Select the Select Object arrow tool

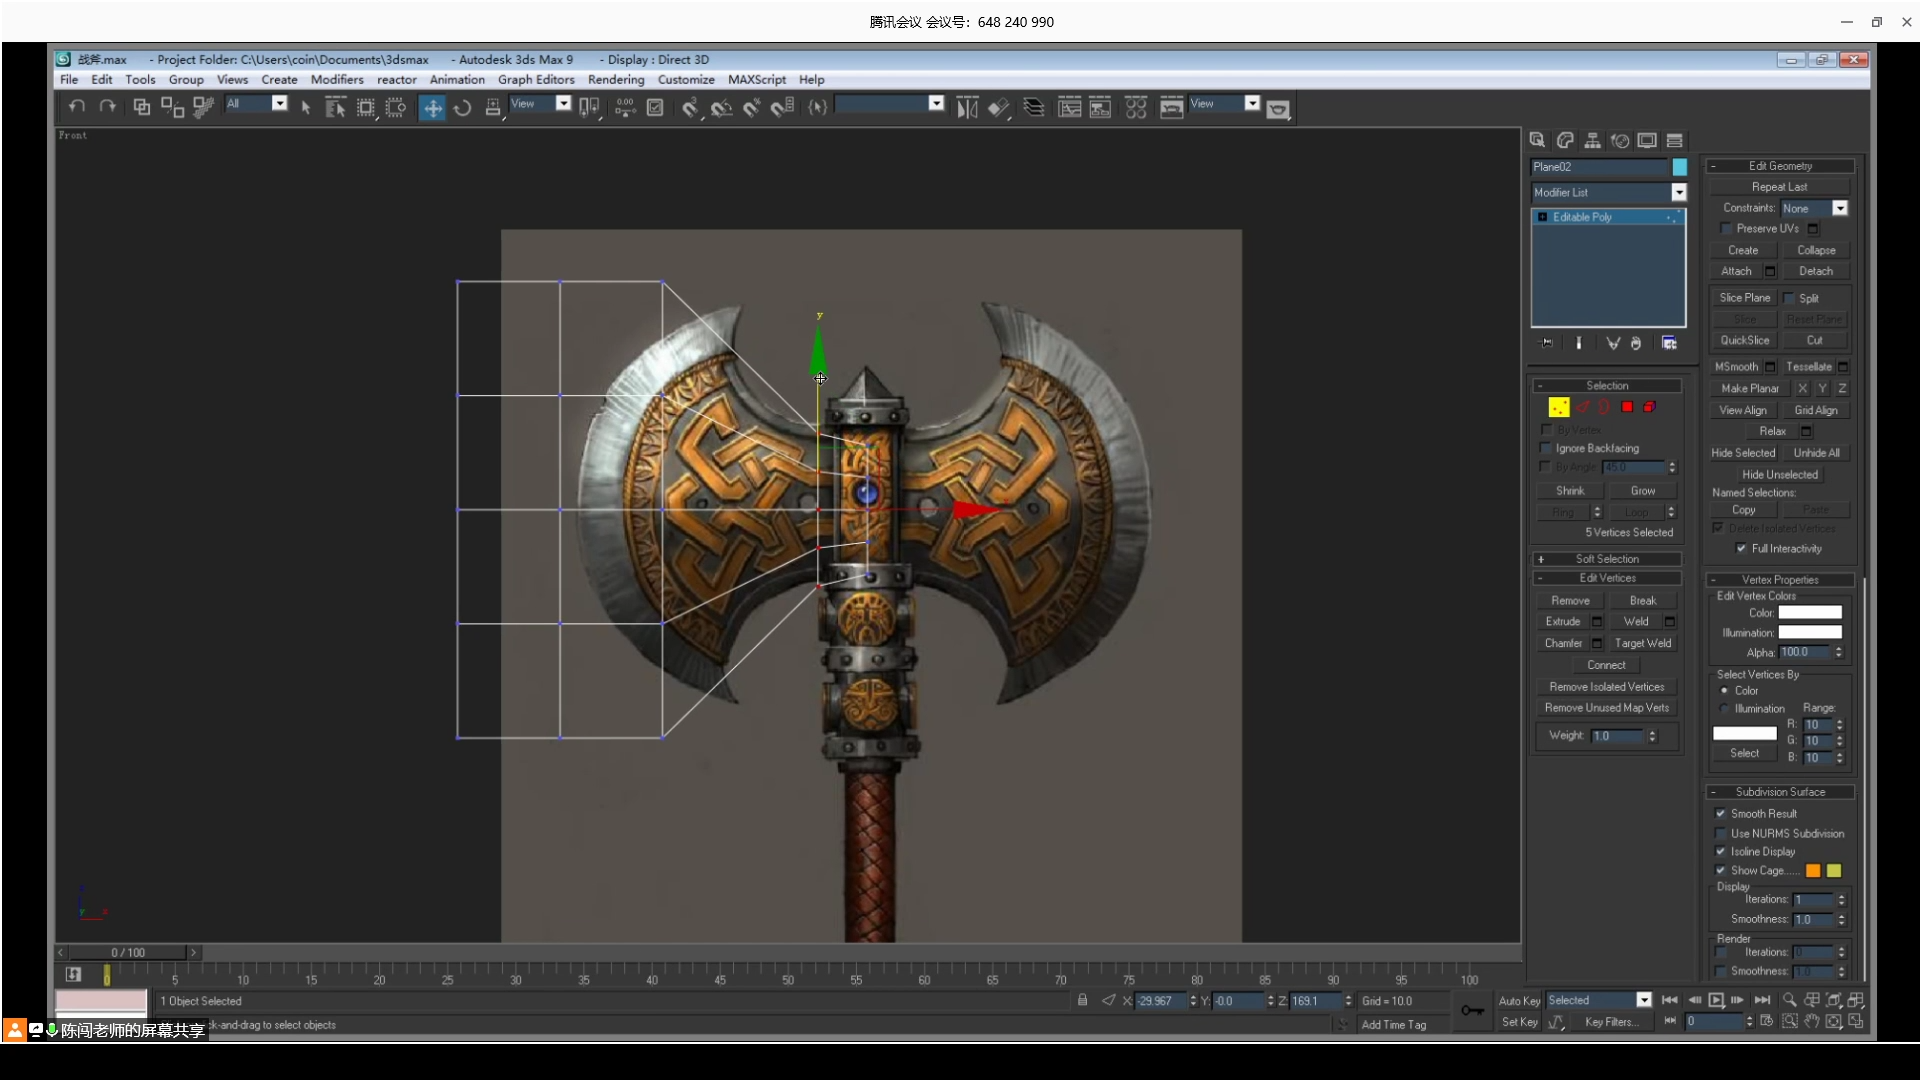(x=306, y=108)
